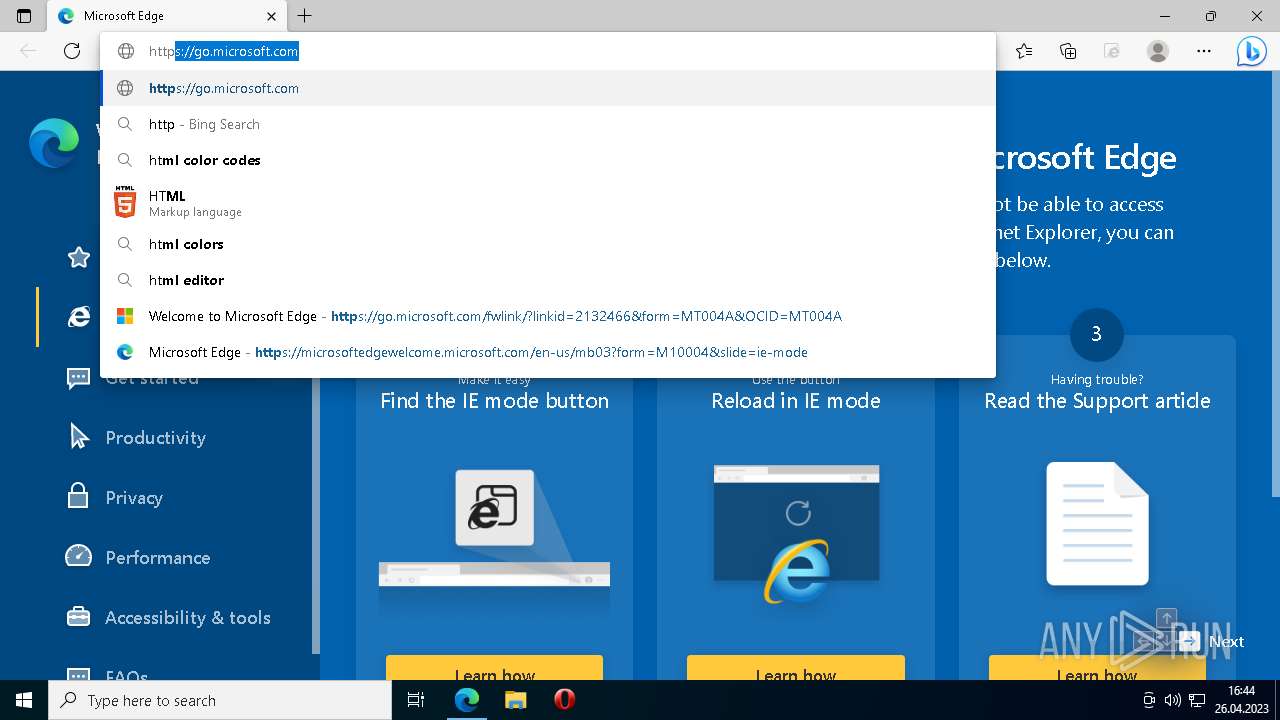Click the Support article document illustration
1280x720 pixels.
coord(1097,524)
